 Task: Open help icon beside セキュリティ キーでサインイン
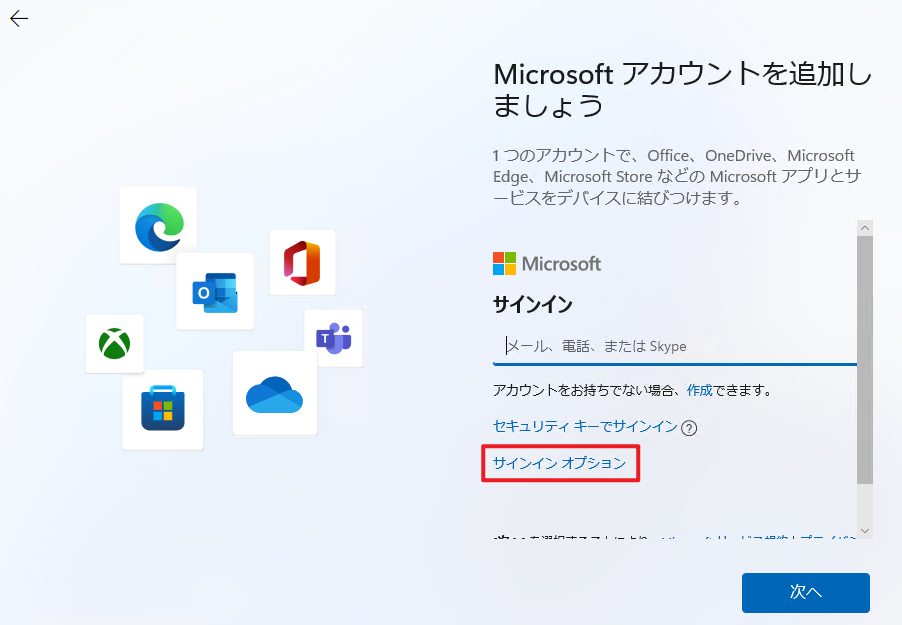pyautogui.click(x=689, y=428)
